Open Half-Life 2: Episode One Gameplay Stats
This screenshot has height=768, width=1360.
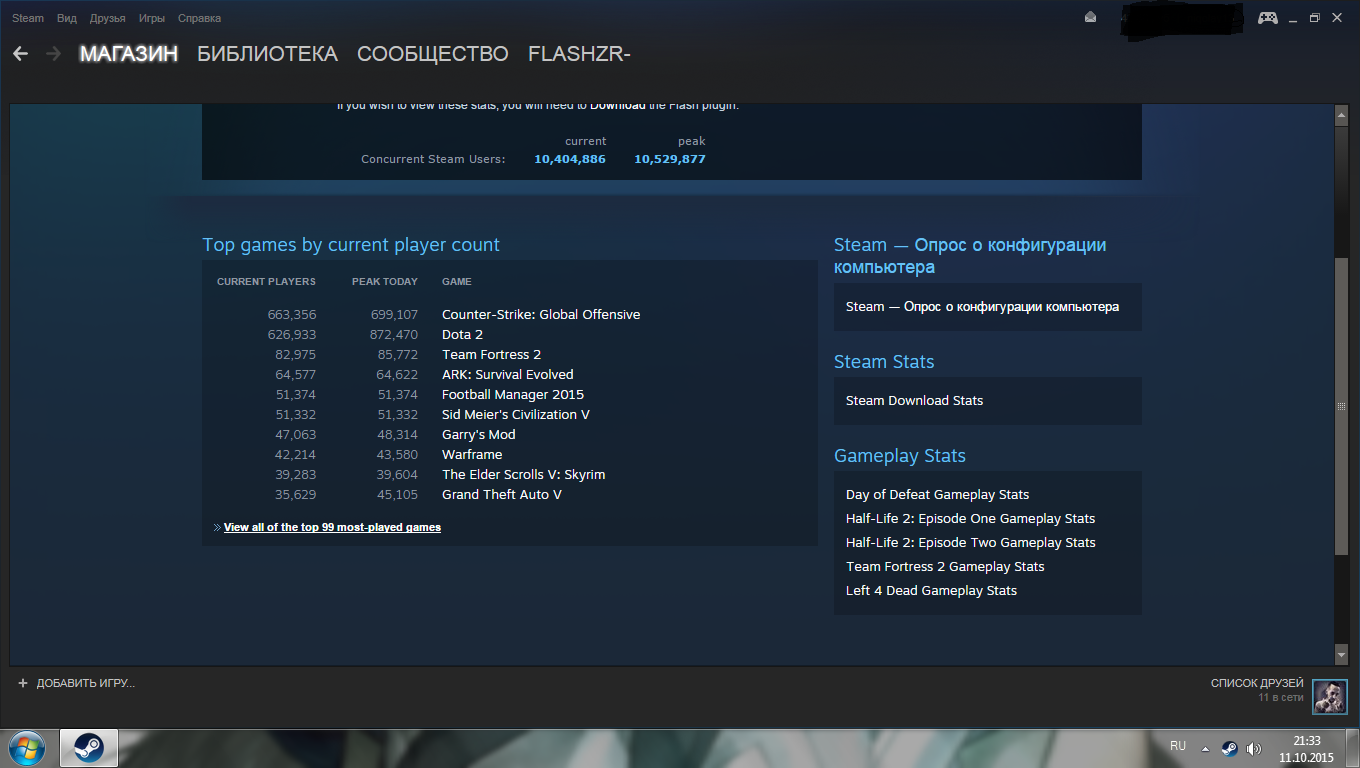pyautogui.click(x=970, y=519)
